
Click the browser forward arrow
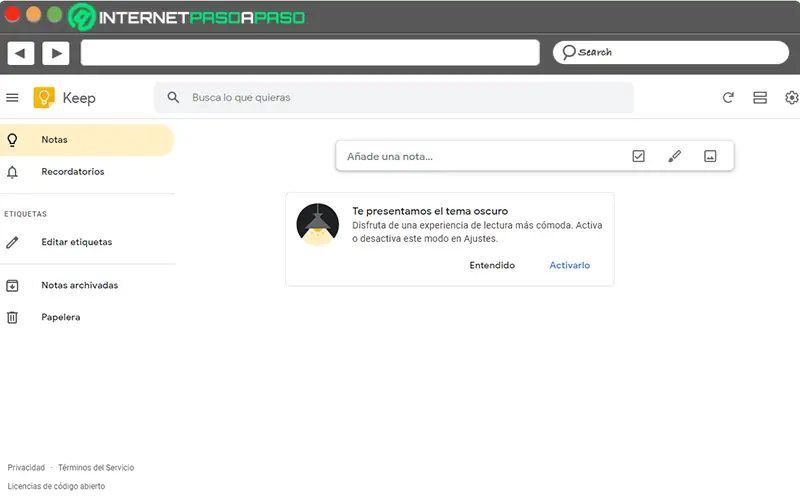tap(56, 53)
